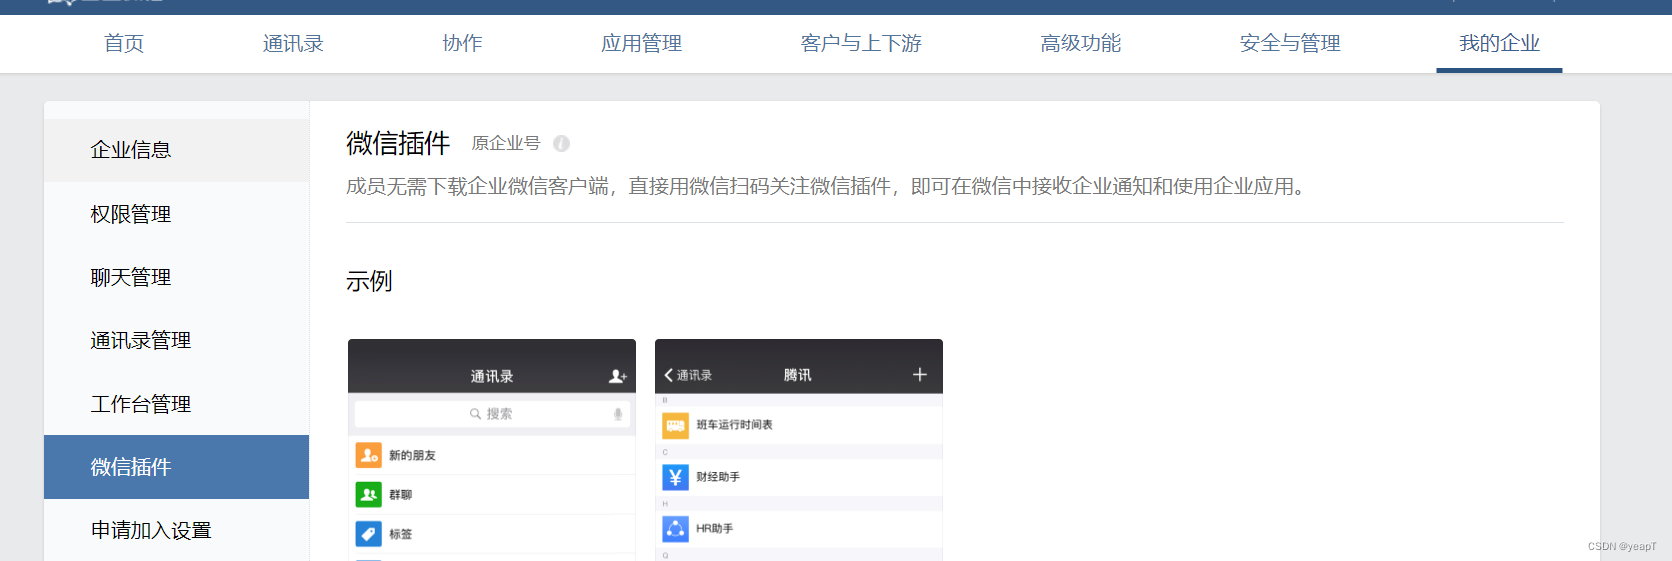
Task: Click the 示例 section heading
Action: tap(369, 281)
